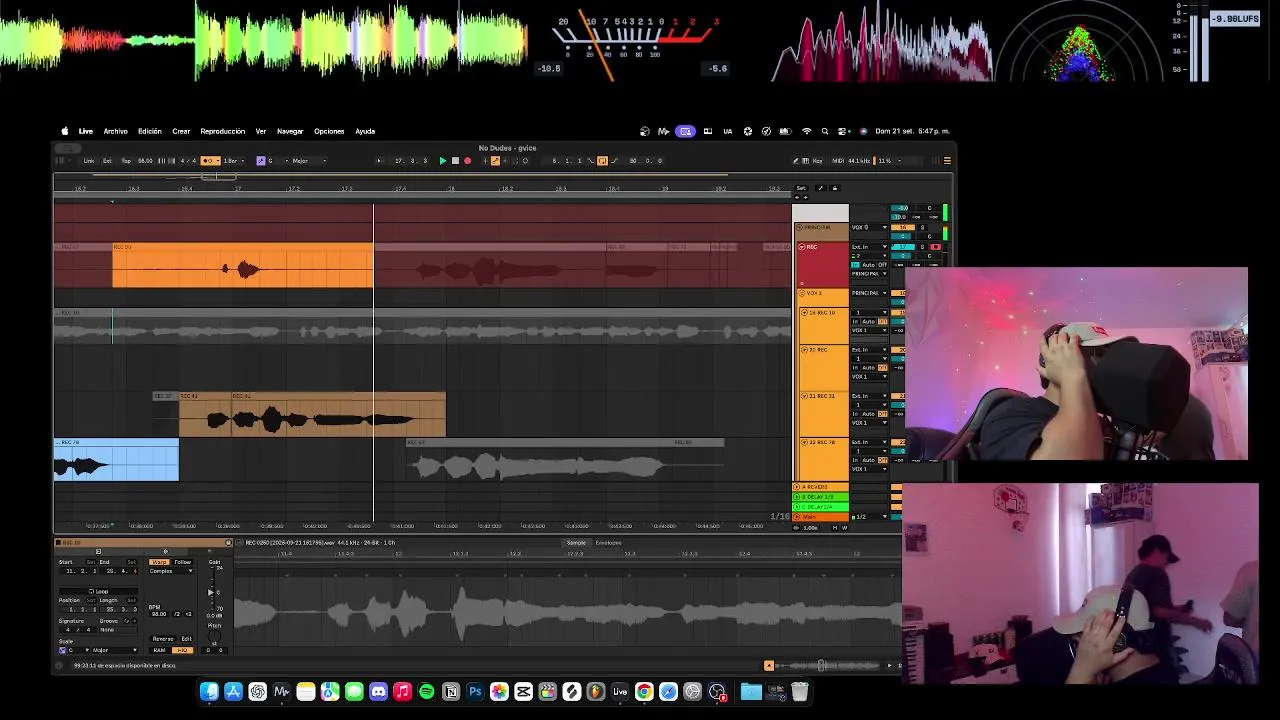The height and width of the screenshot is (720, 1280).
Task: Fold the 31 REC 31 track
Action: tap(804, 396)
